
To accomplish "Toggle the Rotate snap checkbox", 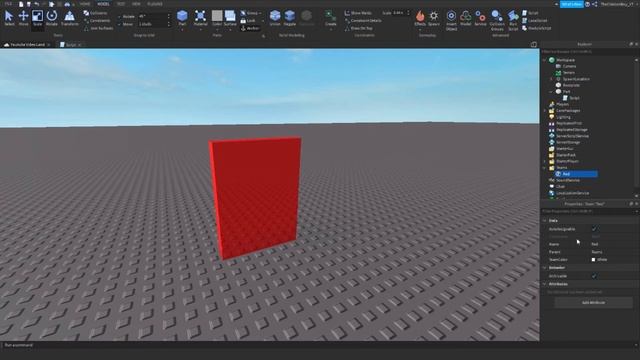I will [119, 16].
